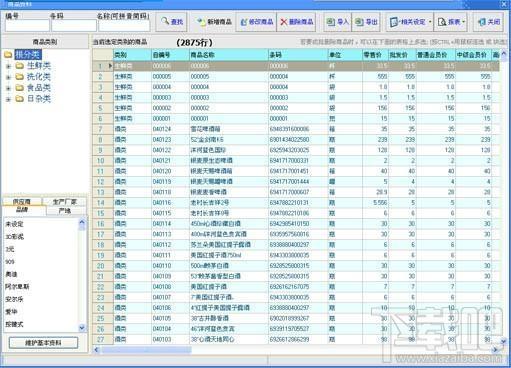The image size is (511, 368).
Task: Expand the 洗化类 category node
Action: 8,77
